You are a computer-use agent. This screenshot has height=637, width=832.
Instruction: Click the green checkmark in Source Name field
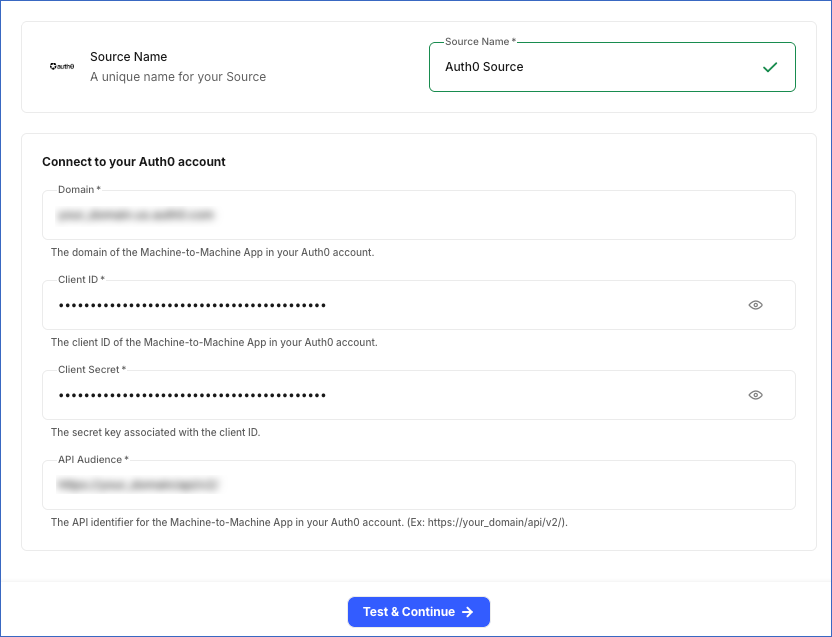click(x=770, y=67)
